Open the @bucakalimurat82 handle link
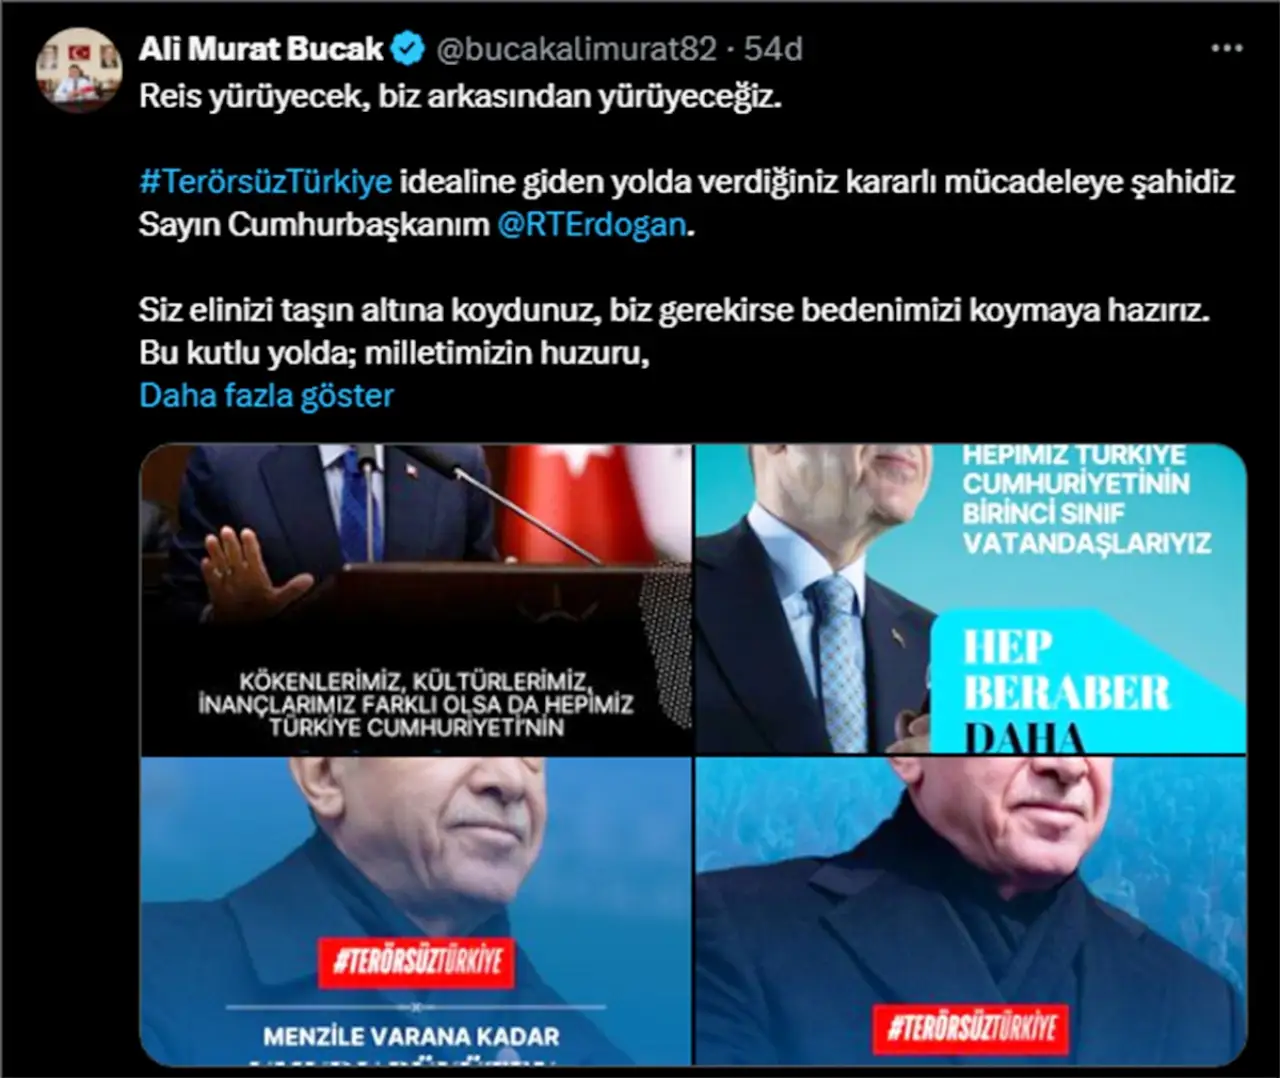Image resolution: width=1280 pixels, height=1078 pixels. click(x=576, y=48)
